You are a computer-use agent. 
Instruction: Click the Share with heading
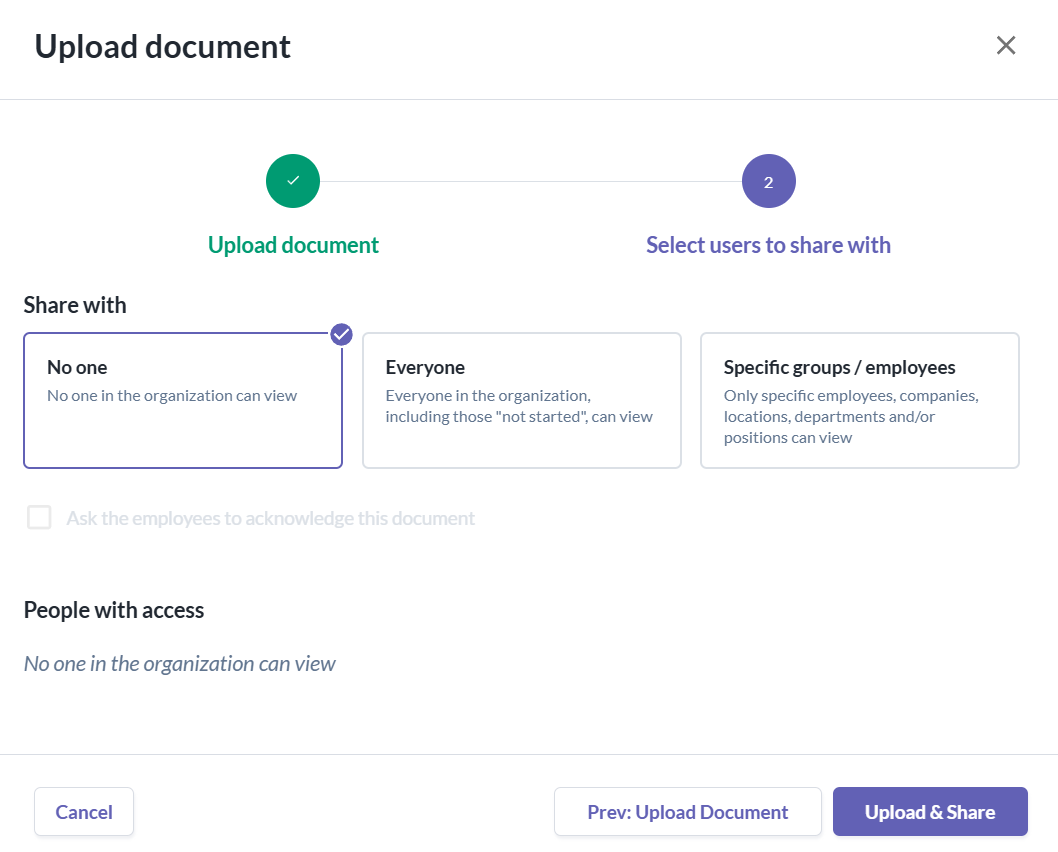pos(75,305)
